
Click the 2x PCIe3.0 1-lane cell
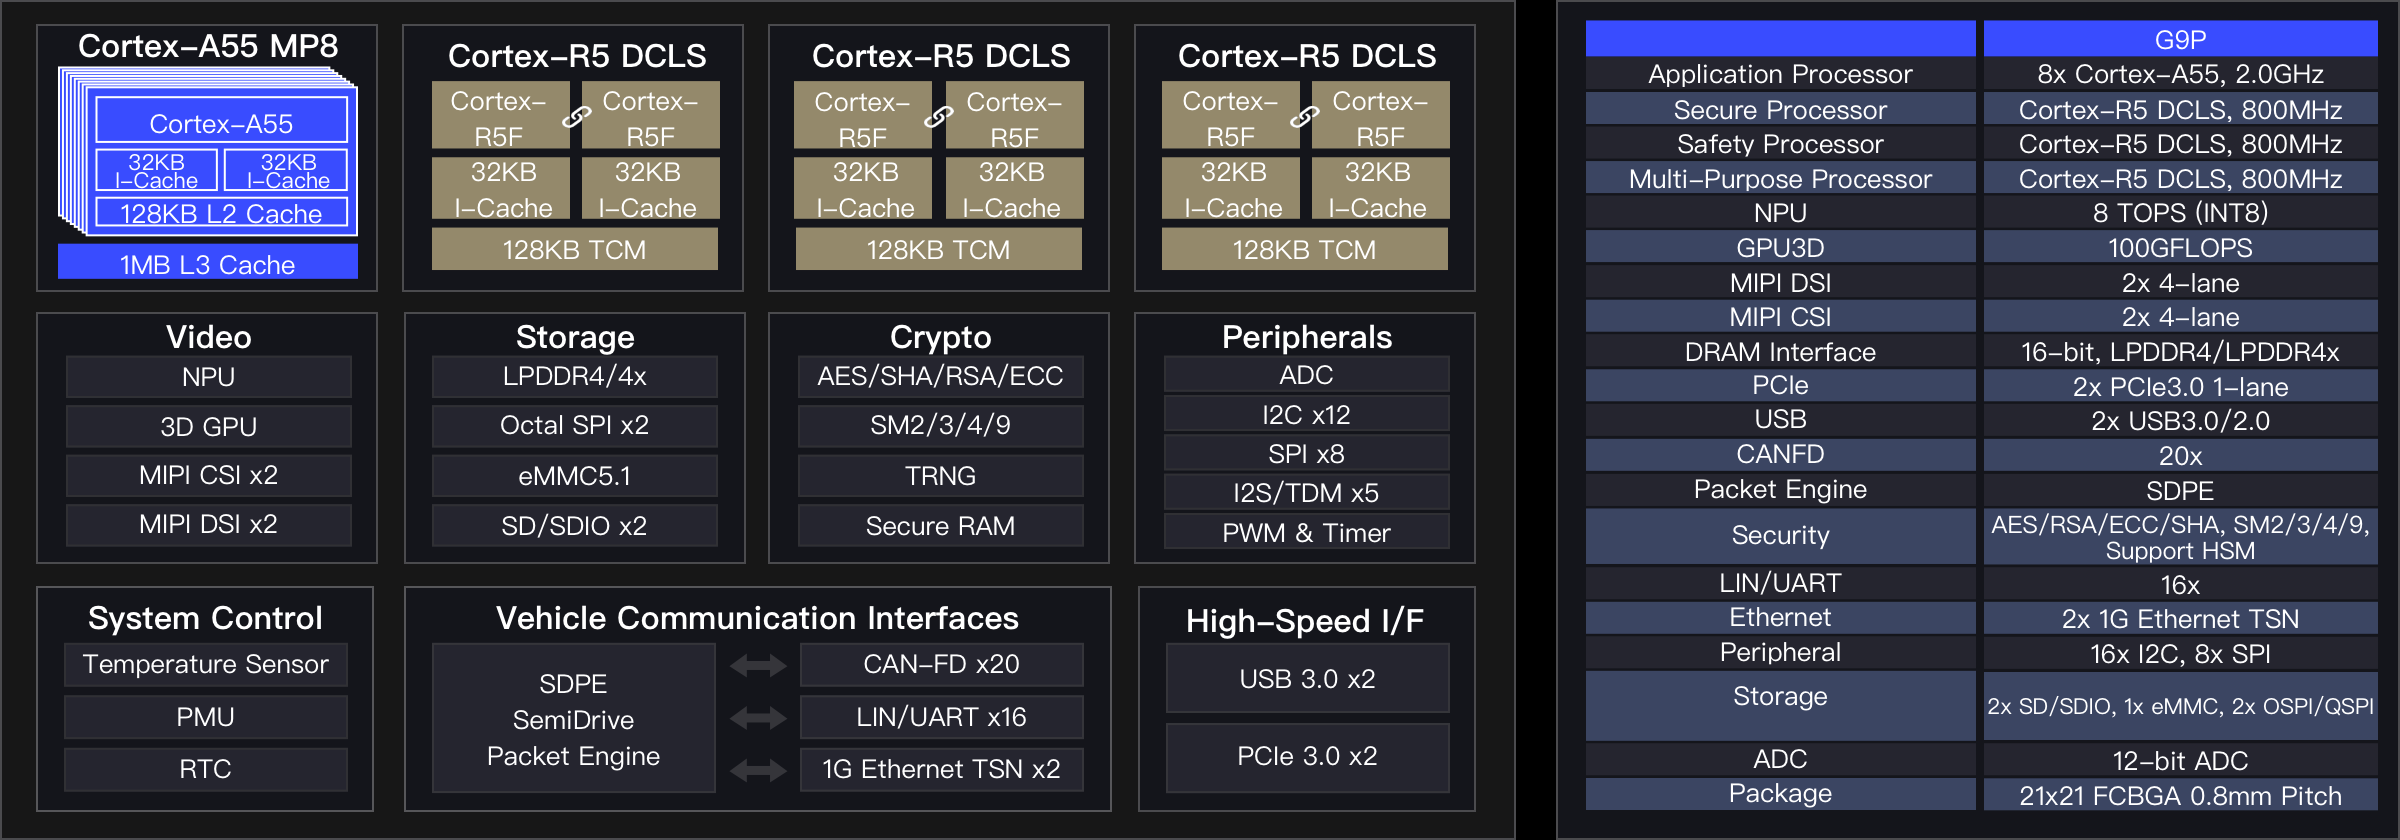pyautogui.click(x=2180, y=386)
